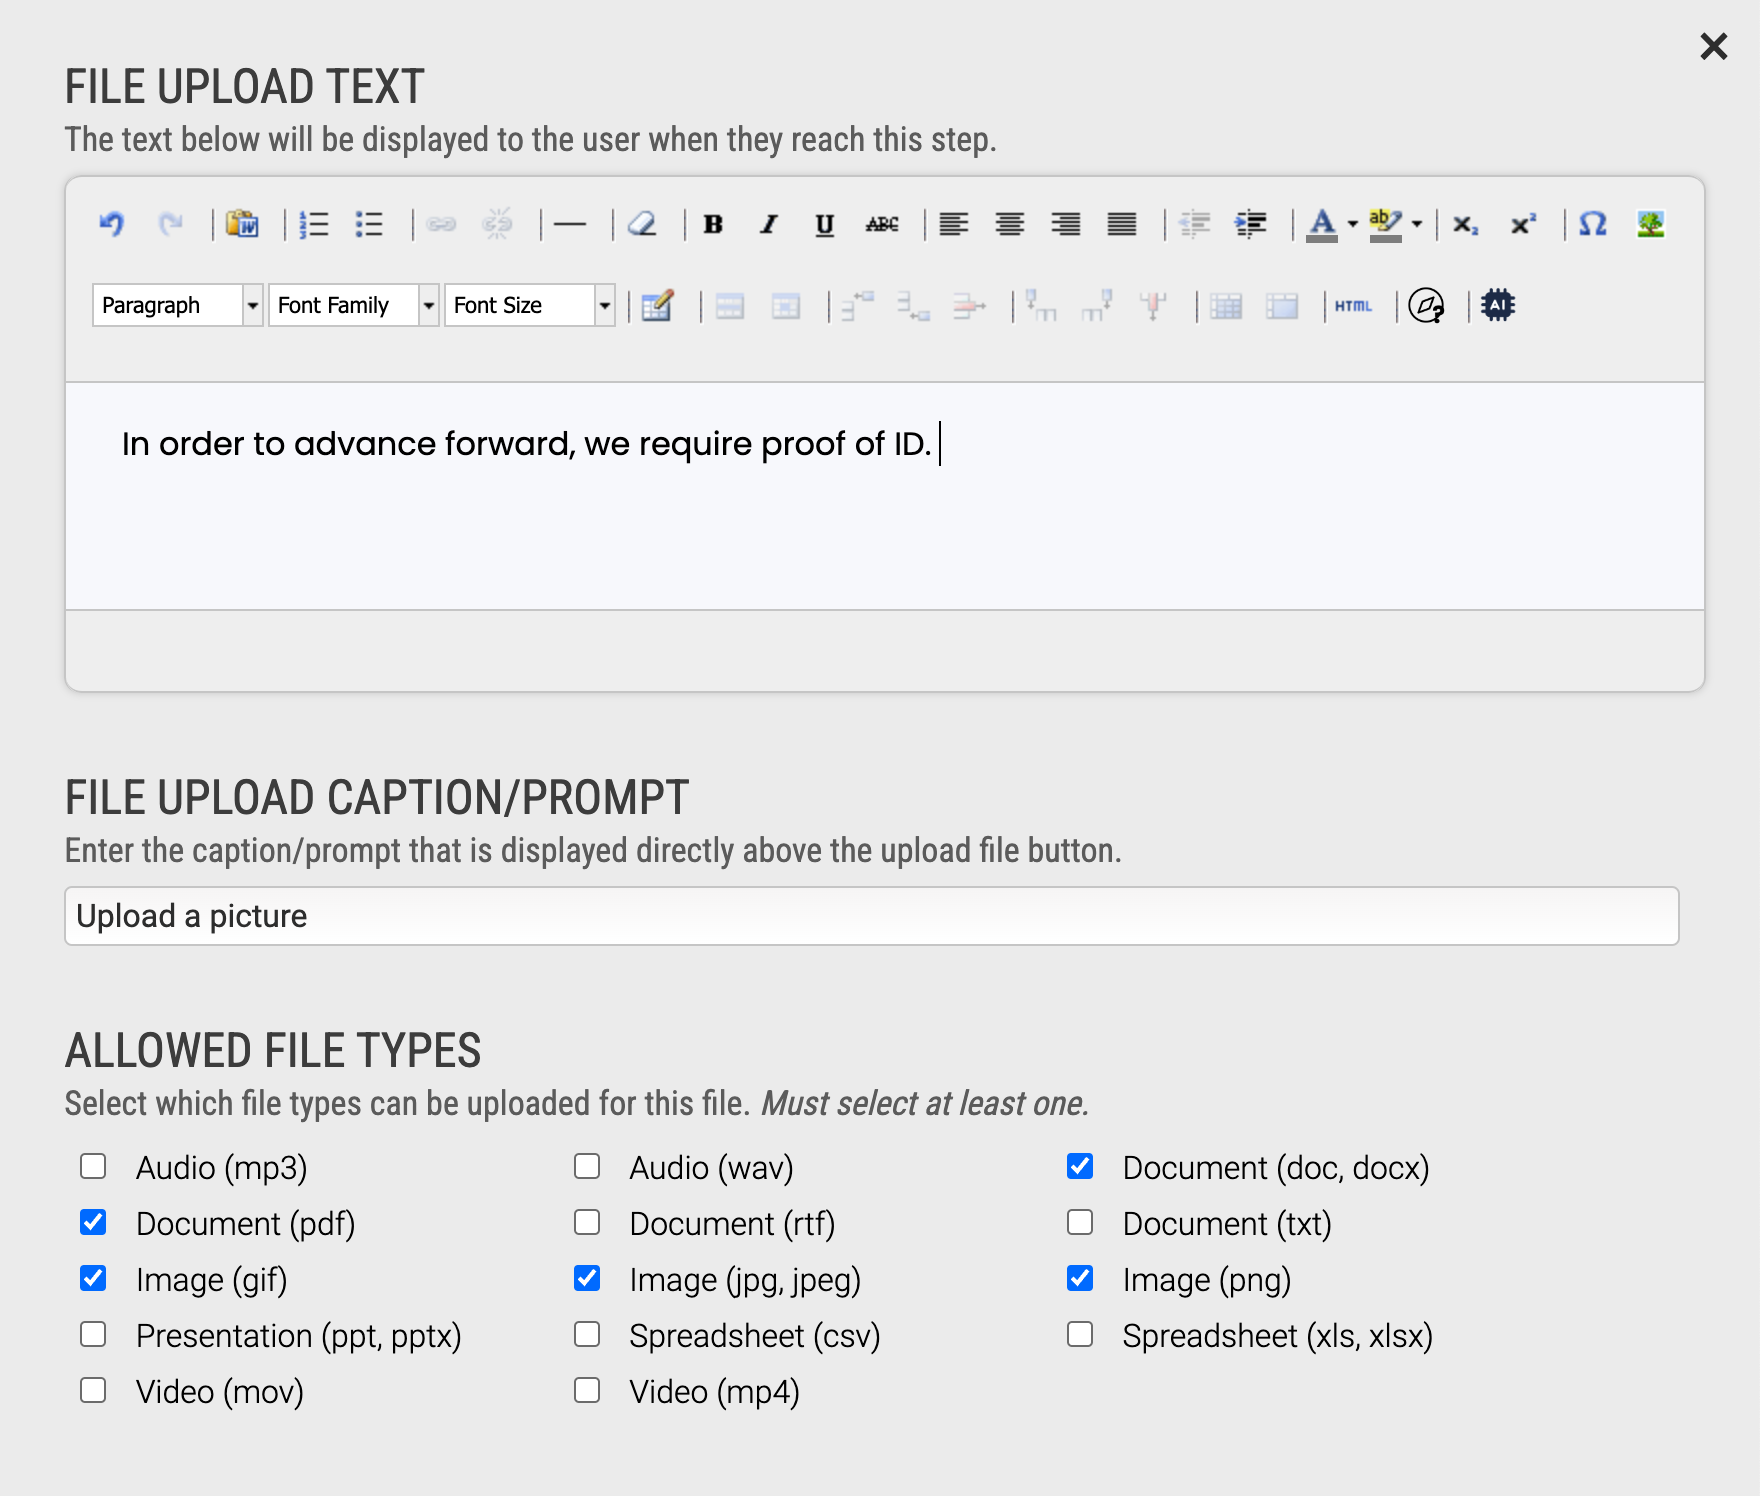This screenshot has height=1496, width=1760.
Task: Align text to the right
Action: click(x=1066, y=224)
